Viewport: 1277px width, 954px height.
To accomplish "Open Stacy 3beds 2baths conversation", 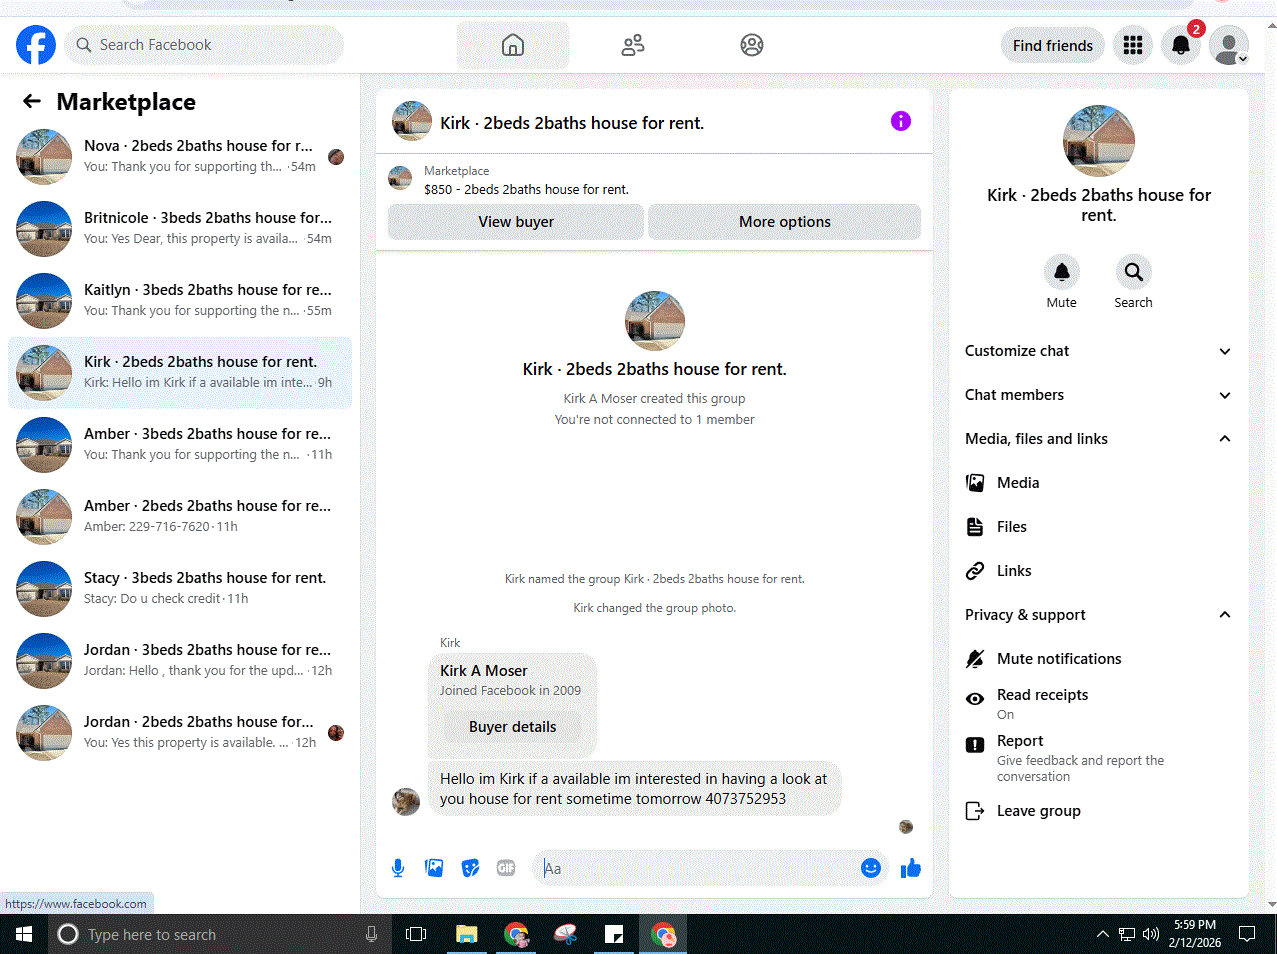I will pos(180,588).
